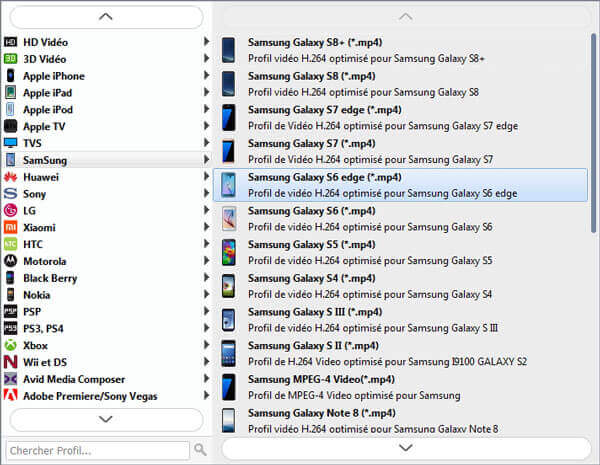The width and height of the screenshot is (600, 465).
Task: Click the Apple iPhone icon
Action: [10, 76]
